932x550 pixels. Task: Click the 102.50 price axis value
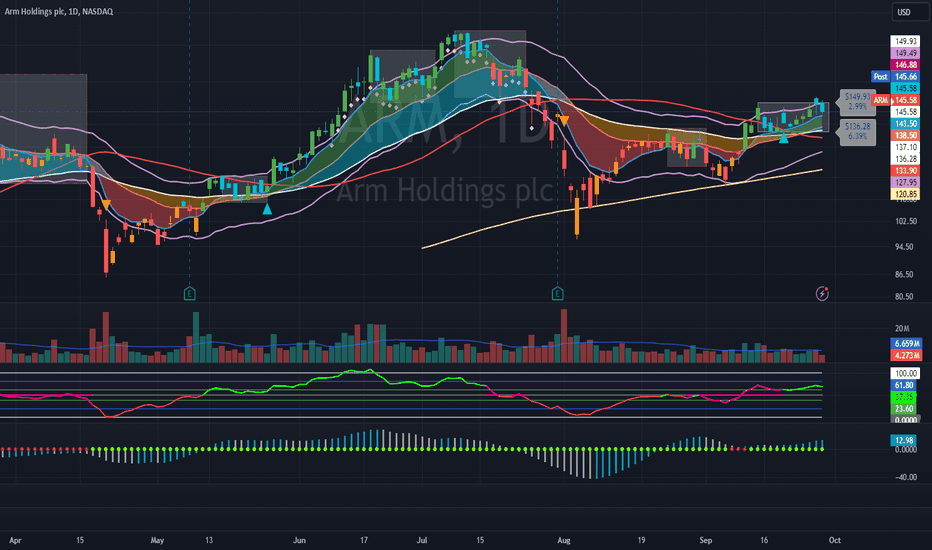tap(905, 221)
